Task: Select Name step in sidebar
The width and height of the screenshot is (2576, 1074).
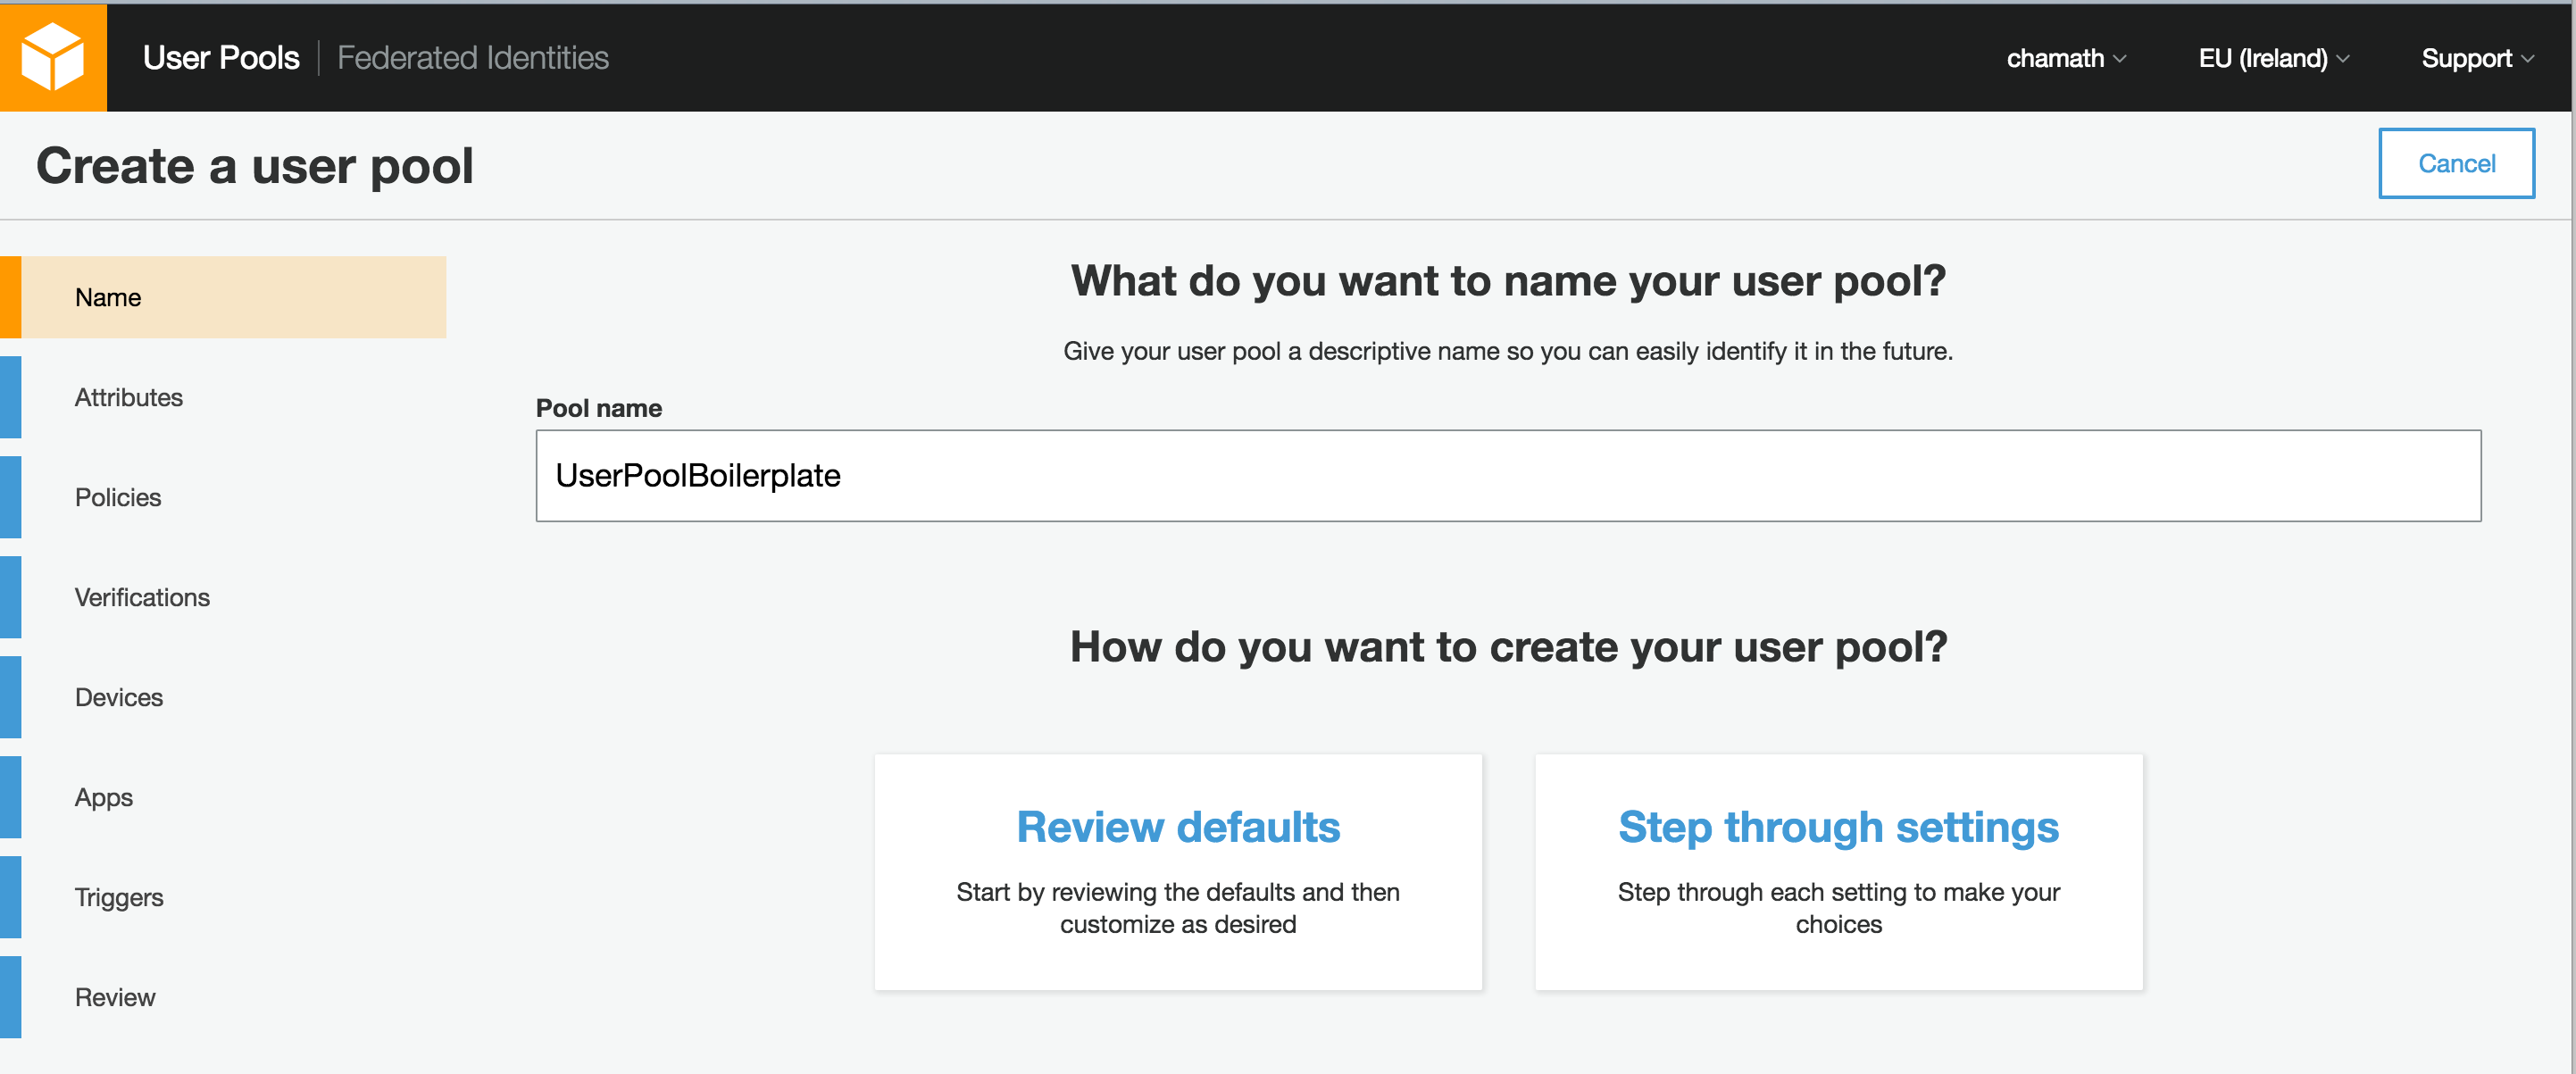Action: 108,297
